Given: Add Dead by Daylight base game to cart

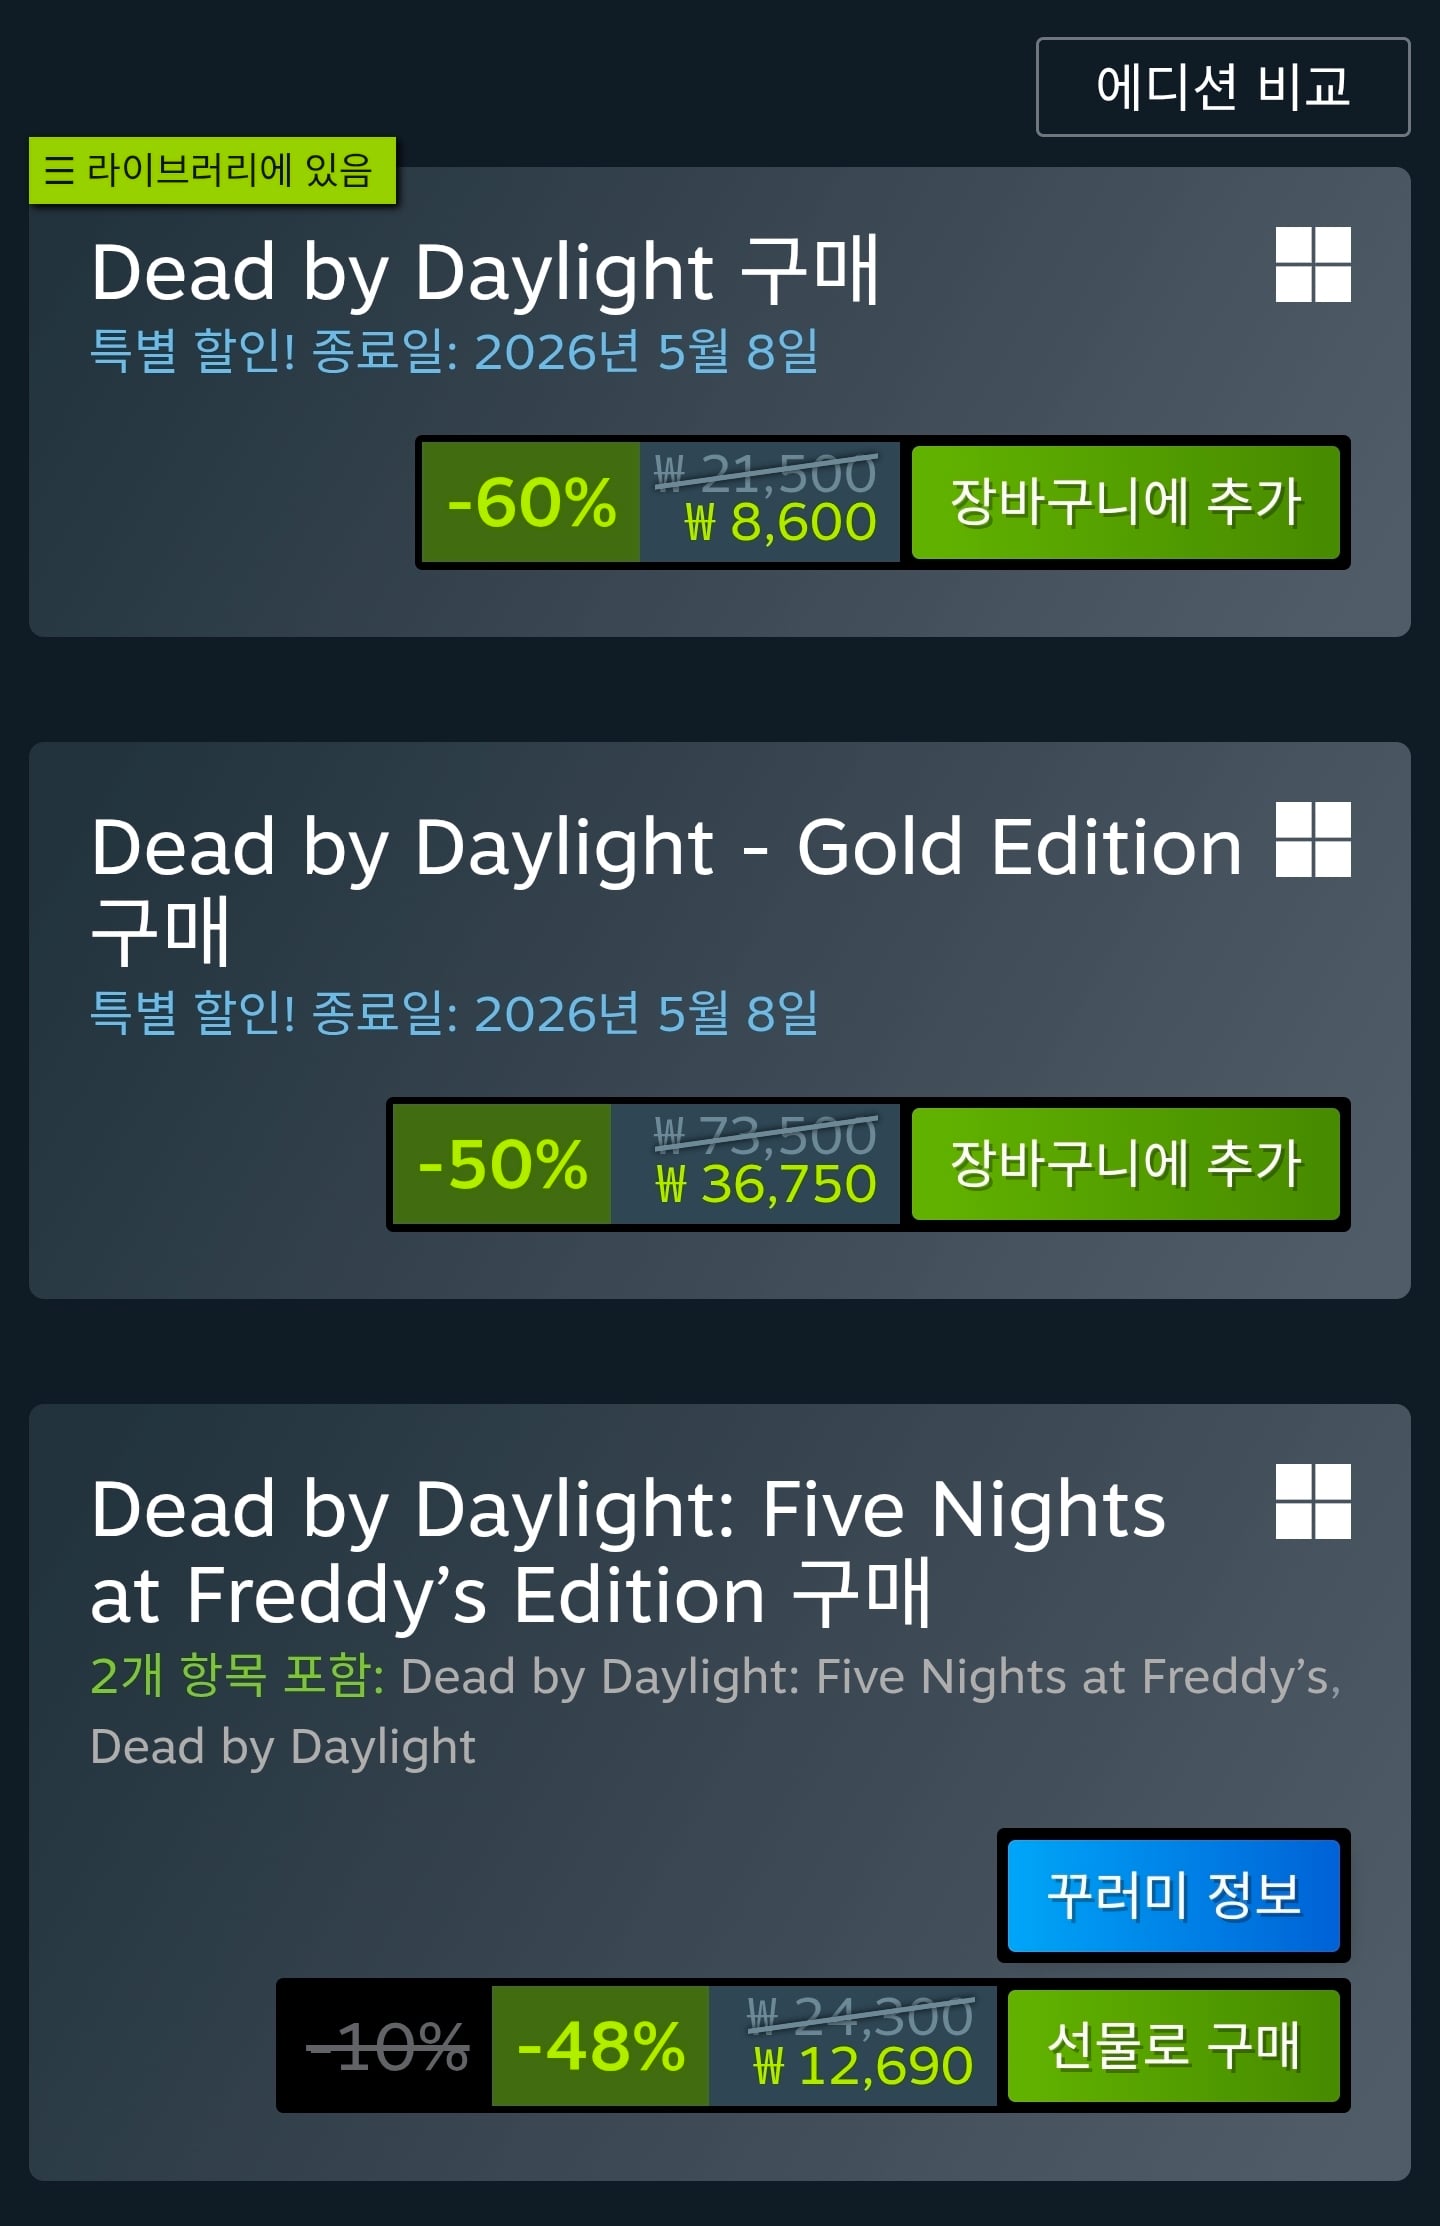Looking at the screenshot, I should (x=1125, y=502).
